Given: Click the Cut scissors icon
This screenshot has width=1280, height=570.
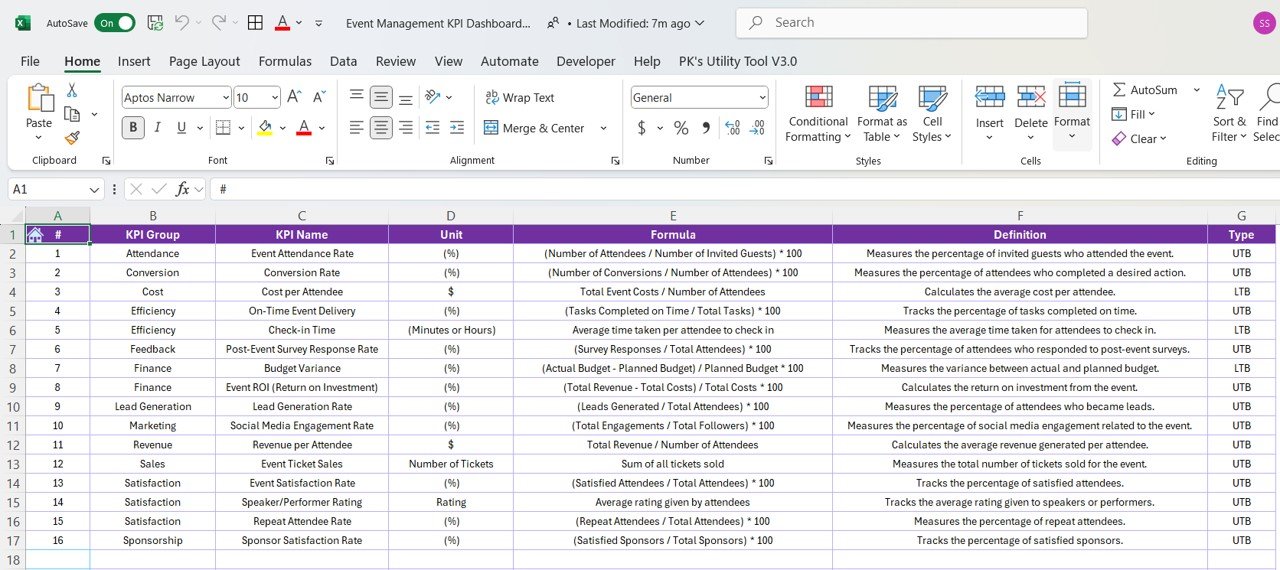Looking at the screenshot, I should click(72, 90).
